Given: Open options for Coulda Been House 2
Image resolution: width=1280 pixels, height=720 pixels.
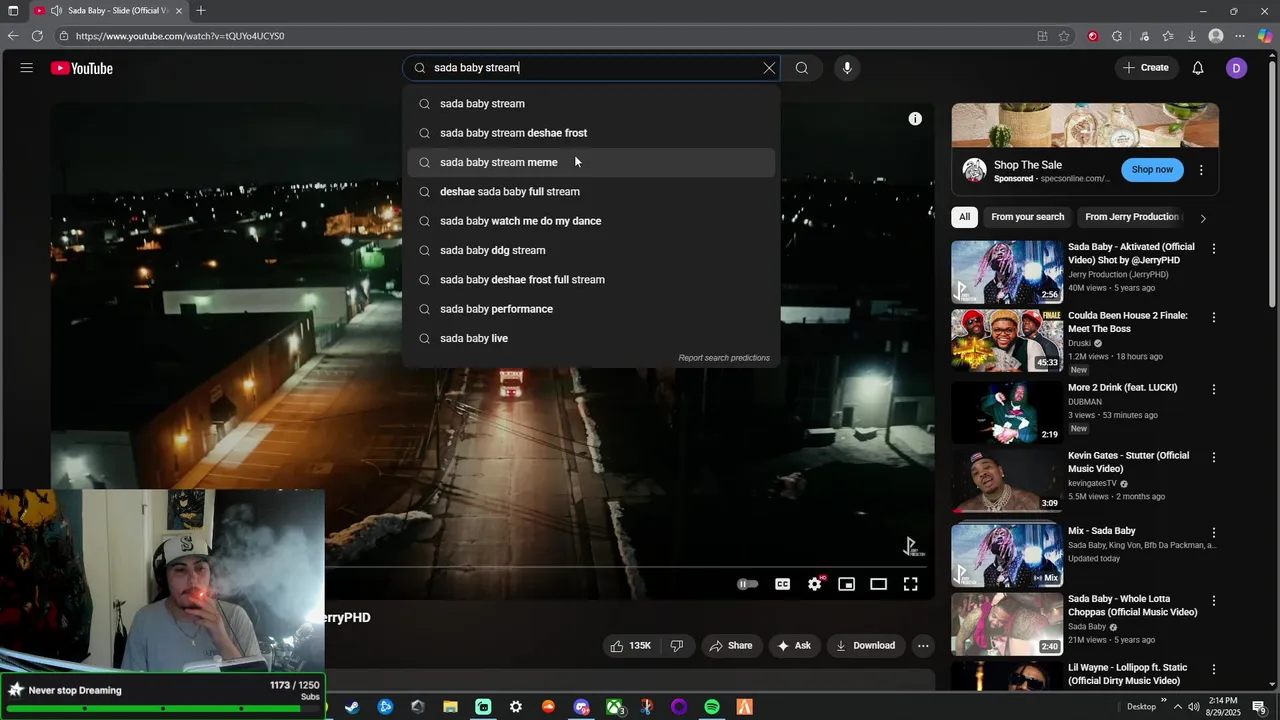Looking at the screenshot, I should [x=1214, y=318].
